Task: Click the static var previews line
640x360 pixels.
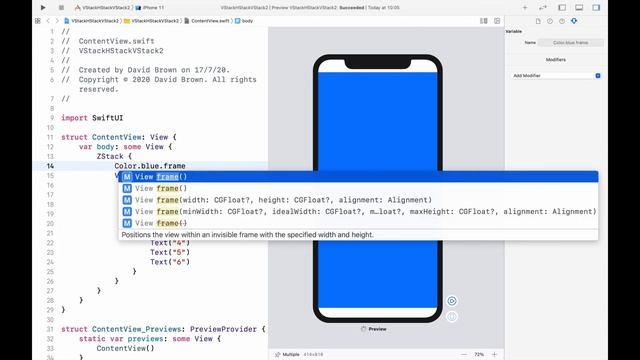Action: pos(150,339)
